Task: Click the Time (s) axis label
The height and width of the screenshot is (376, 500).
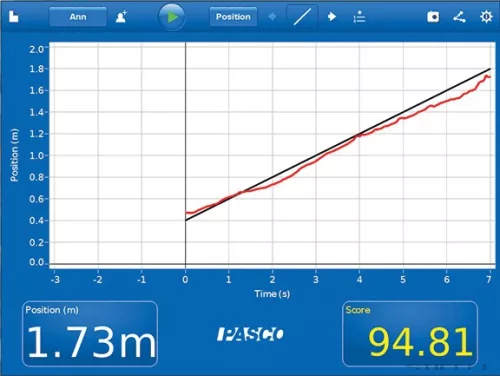Action: click(272, 294)
